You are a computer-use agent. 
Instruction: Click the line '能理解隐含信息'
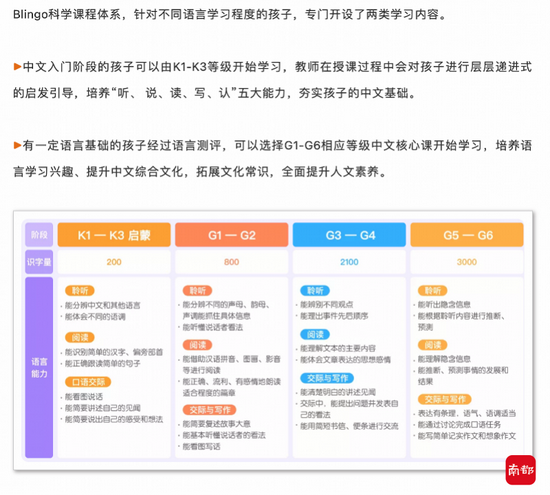point(444,359)
